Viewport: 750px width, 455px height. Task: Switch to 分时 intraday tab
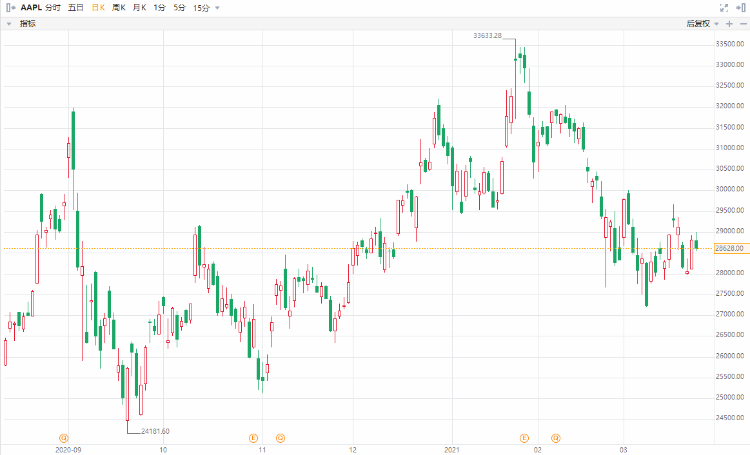(53, 8)
